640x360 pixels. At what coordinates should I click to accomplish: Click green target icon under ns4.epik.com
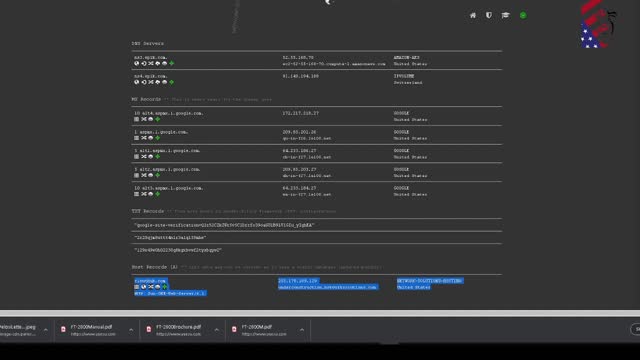[x=171, y=82]
